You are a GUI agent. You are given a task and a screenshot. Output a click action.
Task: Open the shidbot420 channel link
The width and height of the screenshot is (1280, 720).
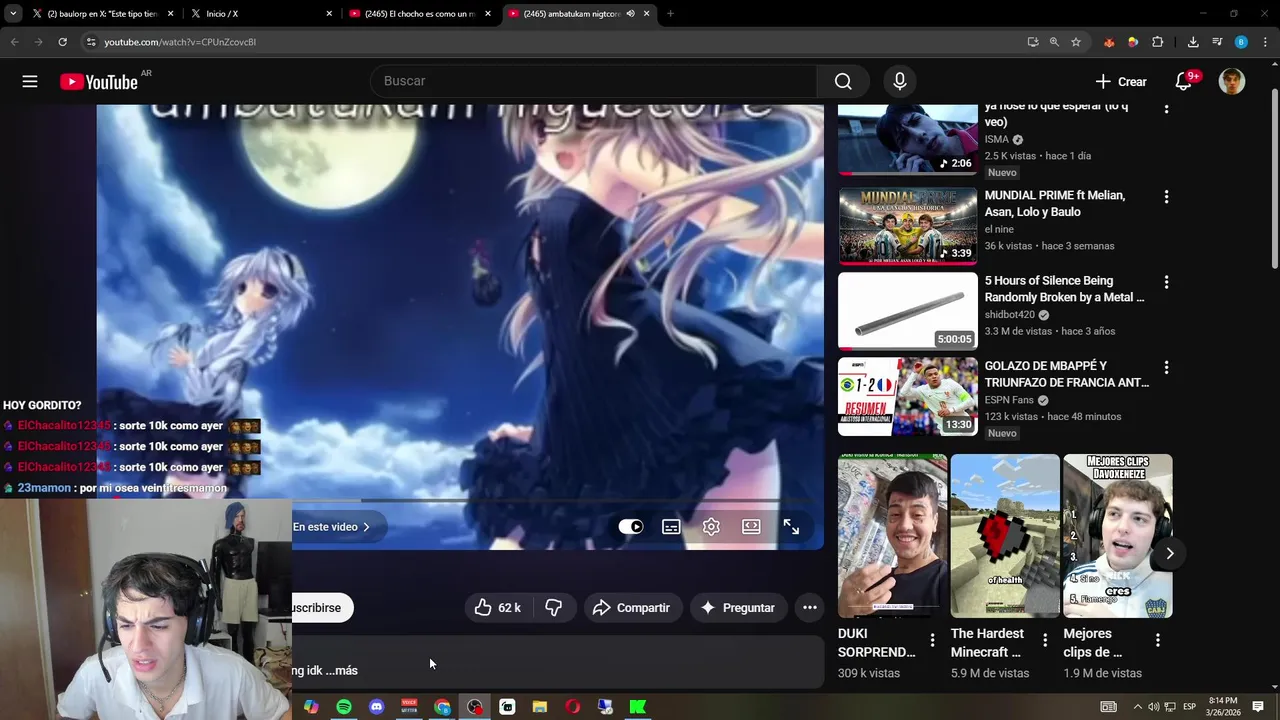coord(1010,315)
